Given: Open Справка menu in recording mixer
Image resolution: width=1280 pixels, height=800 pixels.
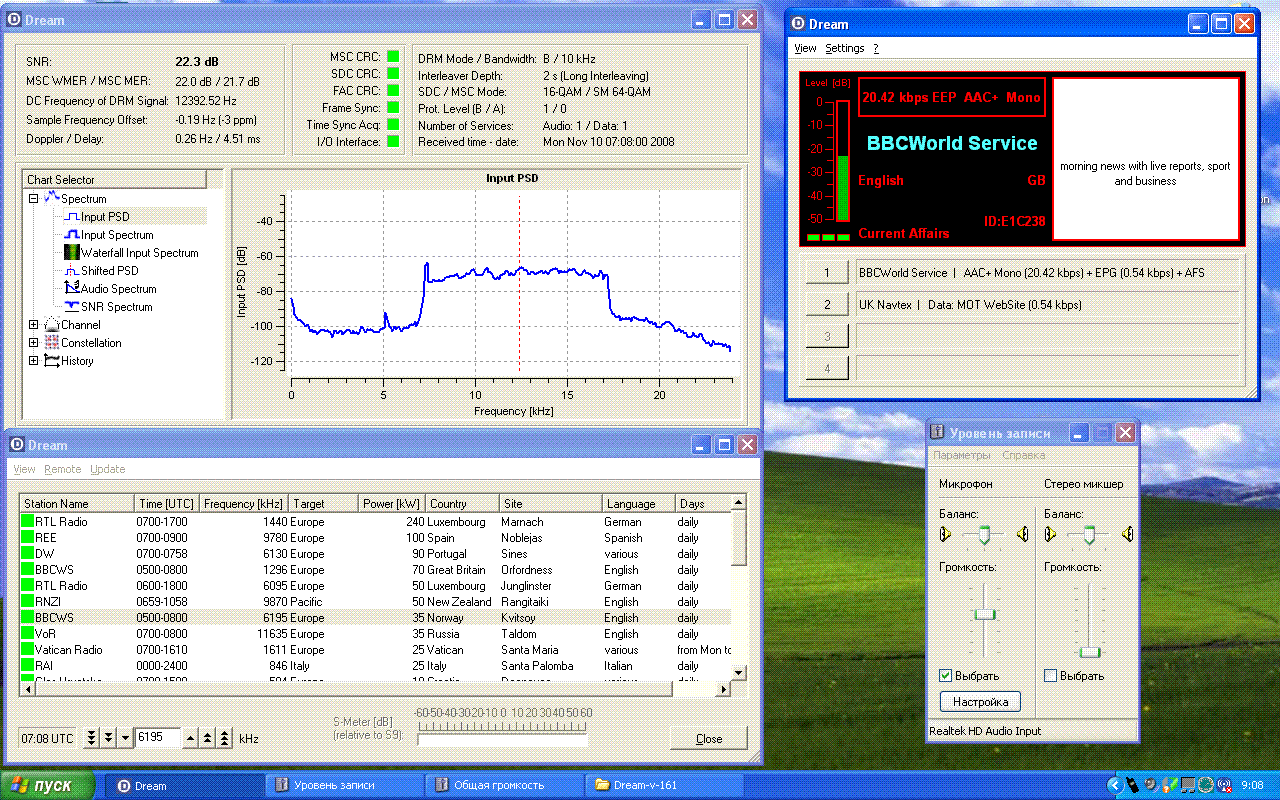Looking at the screenshot, I should [1024, 455].
